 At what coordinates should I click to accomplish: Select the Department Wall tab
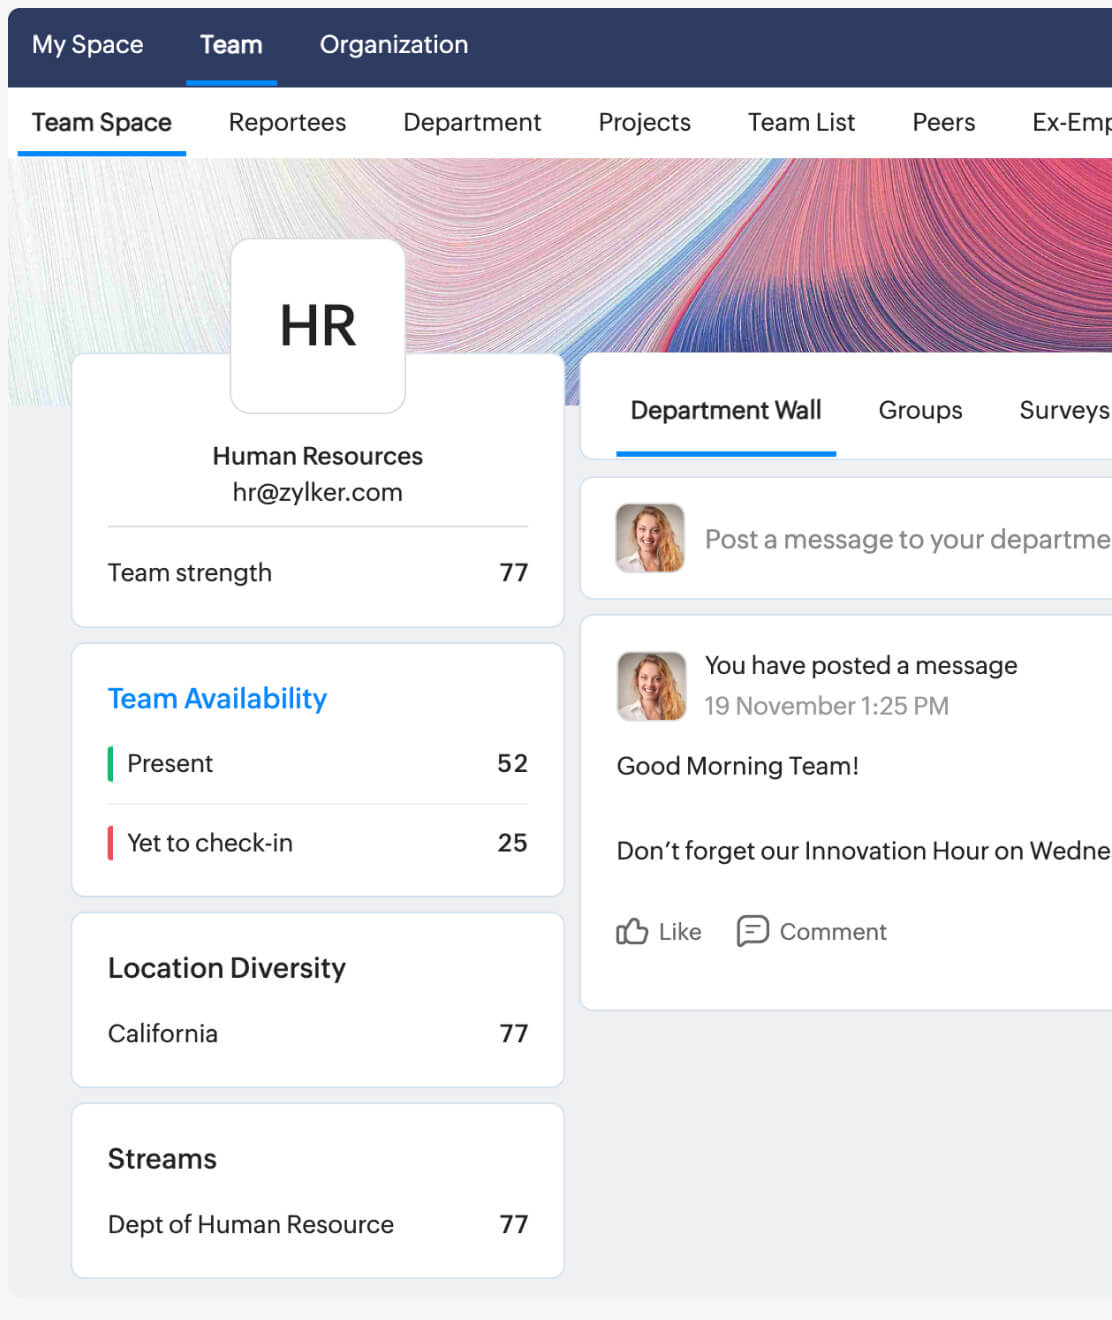pyautogui.click(x=725, y=410)
